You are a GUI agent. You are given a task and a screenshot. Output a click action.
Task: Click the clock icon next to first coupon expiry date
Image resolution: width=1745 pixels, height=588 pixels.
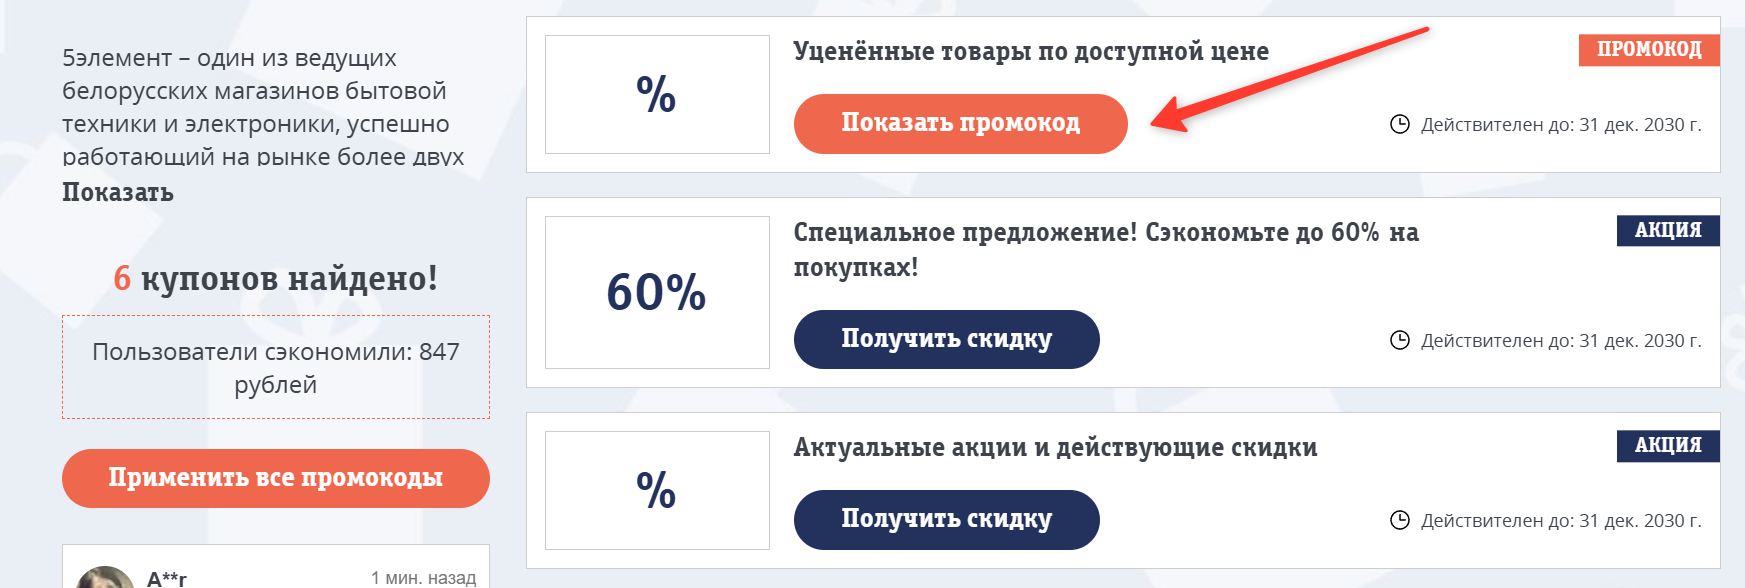[x=1402, y=124]
